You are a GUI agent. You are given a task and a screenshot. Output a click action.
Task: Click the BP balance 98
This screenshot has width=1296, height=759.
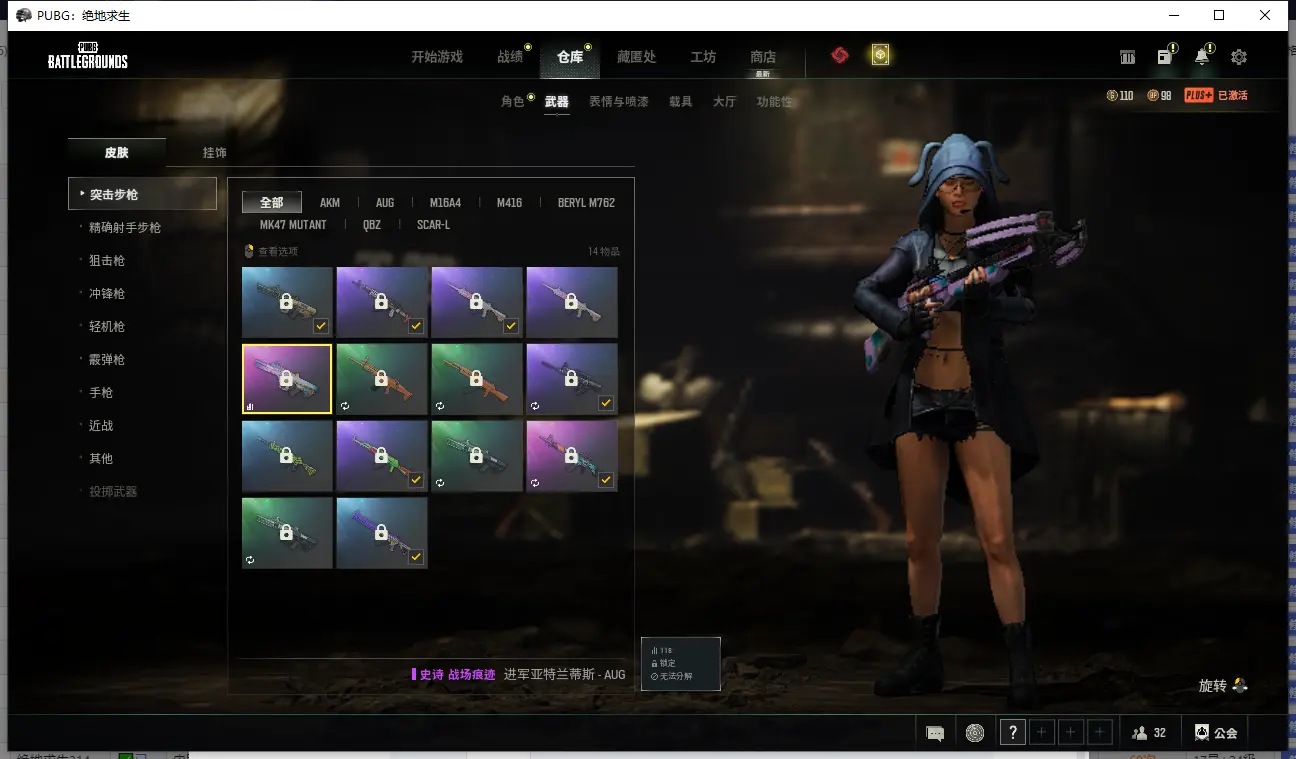pyautogui.click(x=1159, y=96)
